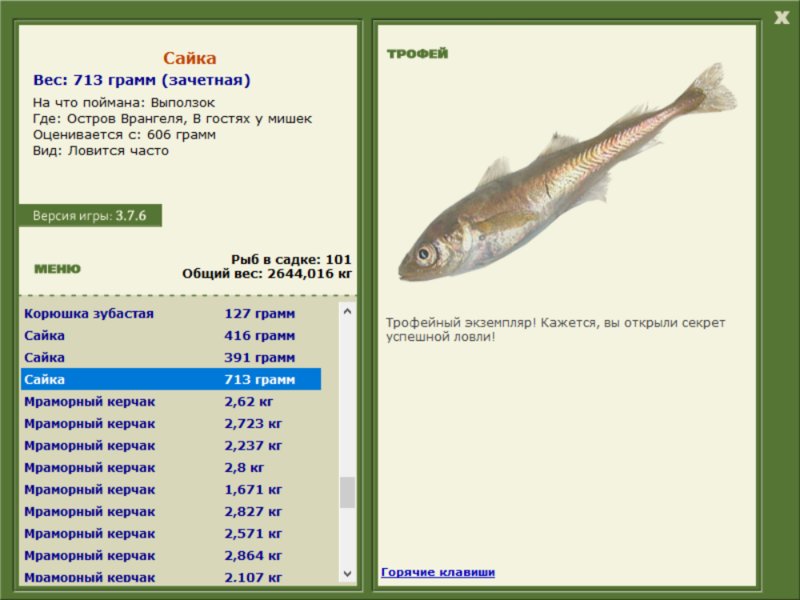
Task: Click the ТРОФЕЙ label
Action: [x=417, y=54]
